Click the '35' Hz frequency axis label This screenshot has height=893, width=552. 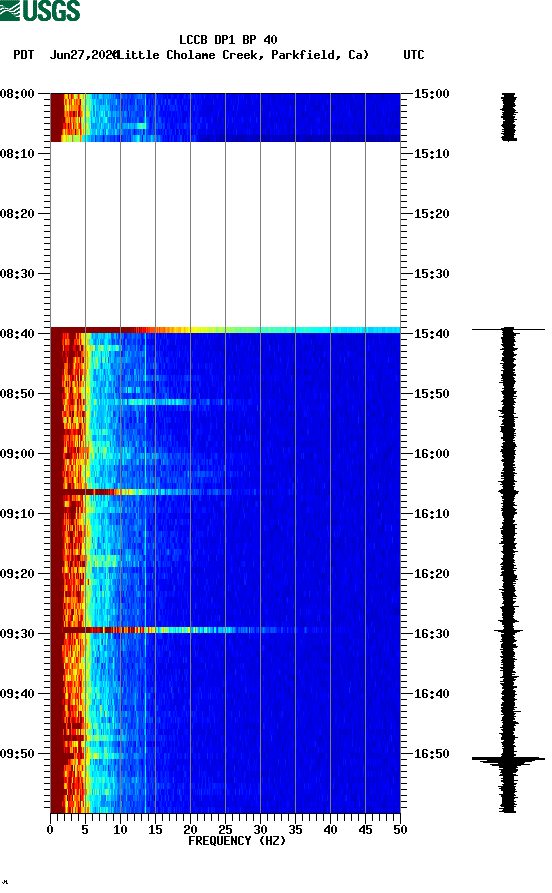point(295,830)
